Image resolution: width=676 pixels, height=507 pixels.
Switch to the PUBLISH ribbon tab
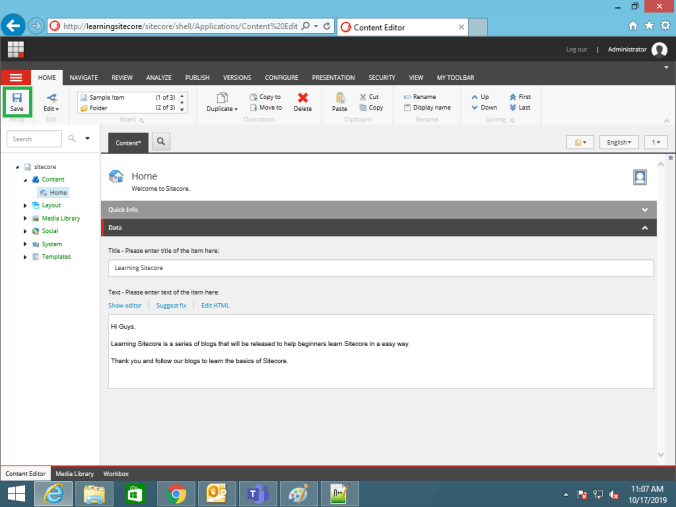[197, 77]
